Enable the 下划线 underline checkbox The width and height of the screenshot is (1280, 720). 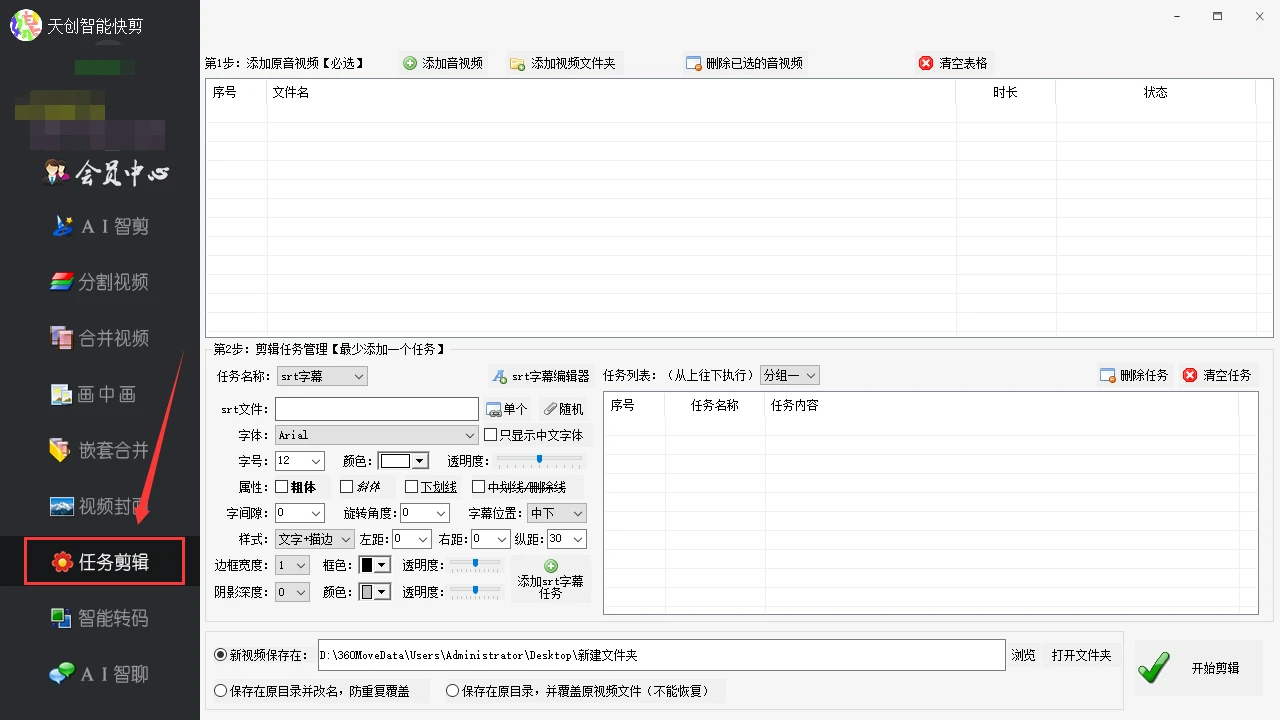411,487
